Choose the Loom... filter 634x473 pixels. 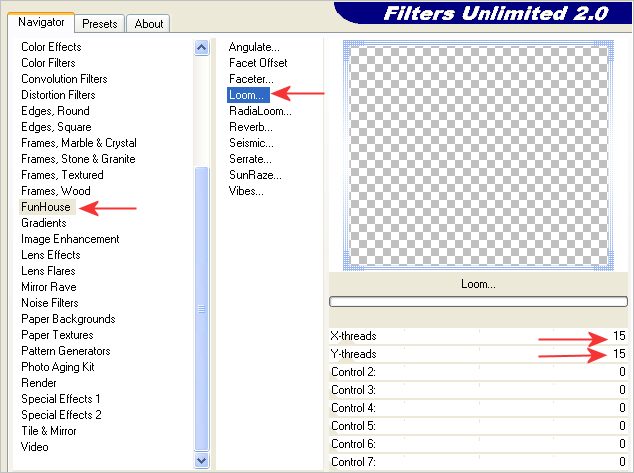coord(248,95)
